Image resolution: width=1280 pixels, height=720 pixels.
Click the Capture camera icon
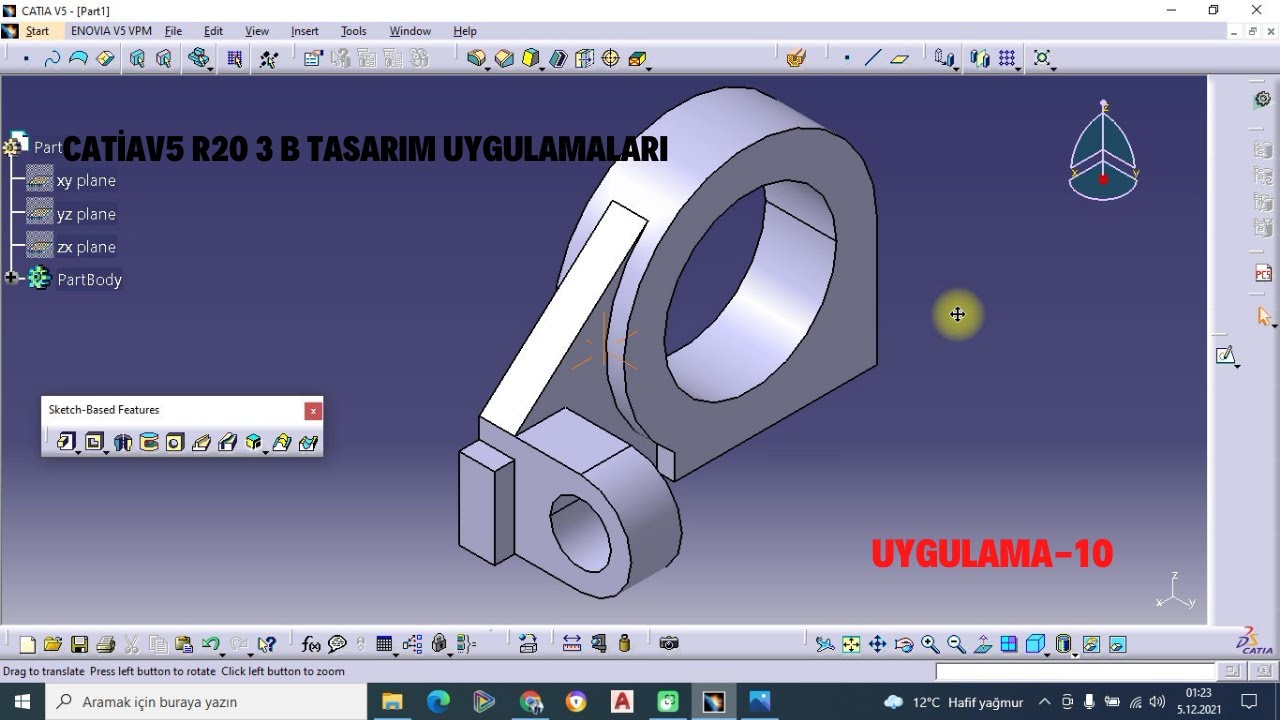click(669, 644)
